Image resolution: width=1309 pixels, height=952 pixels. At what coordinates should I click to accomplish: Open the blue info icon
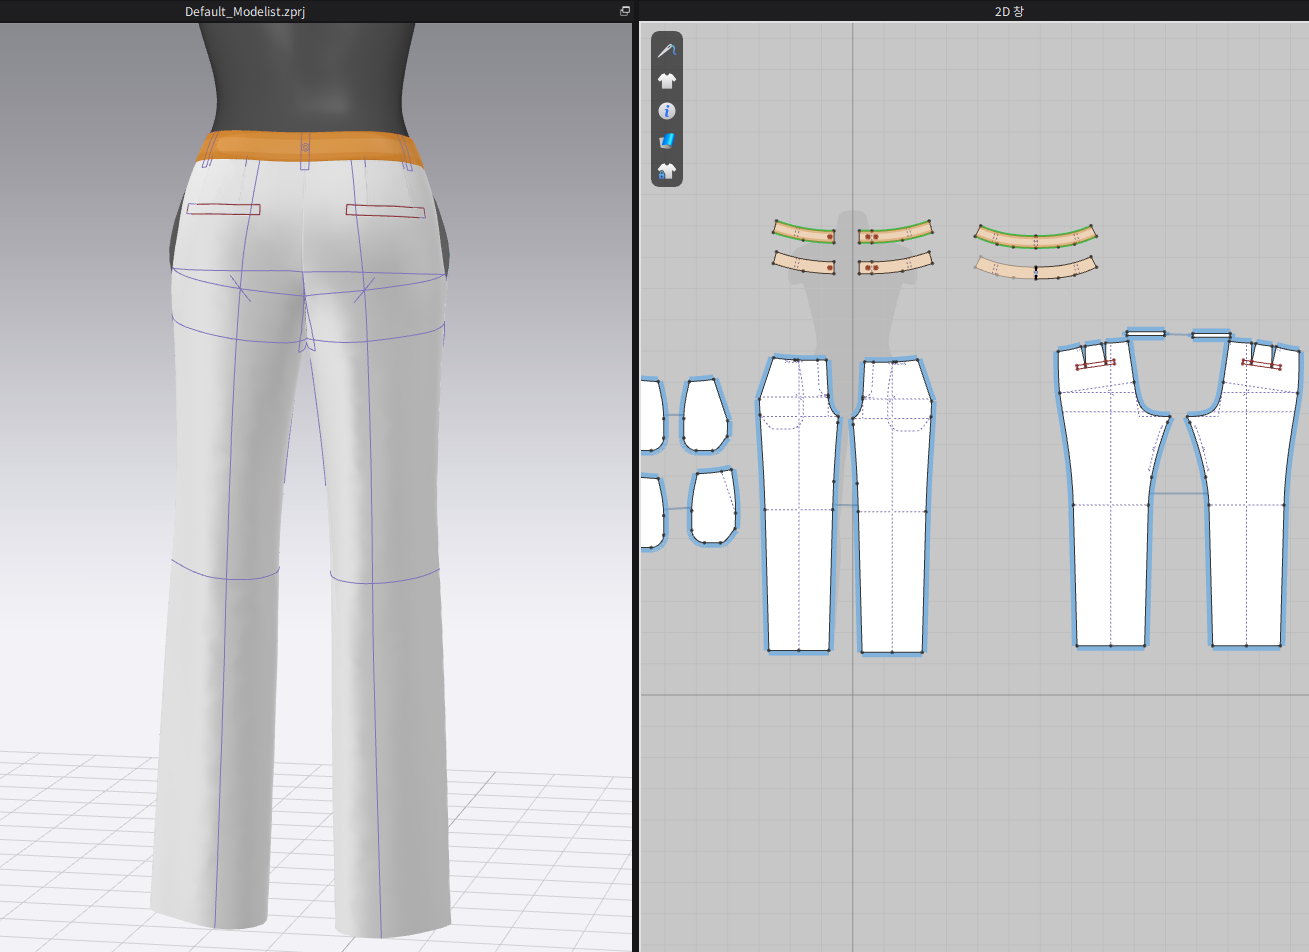pos(667,111)
